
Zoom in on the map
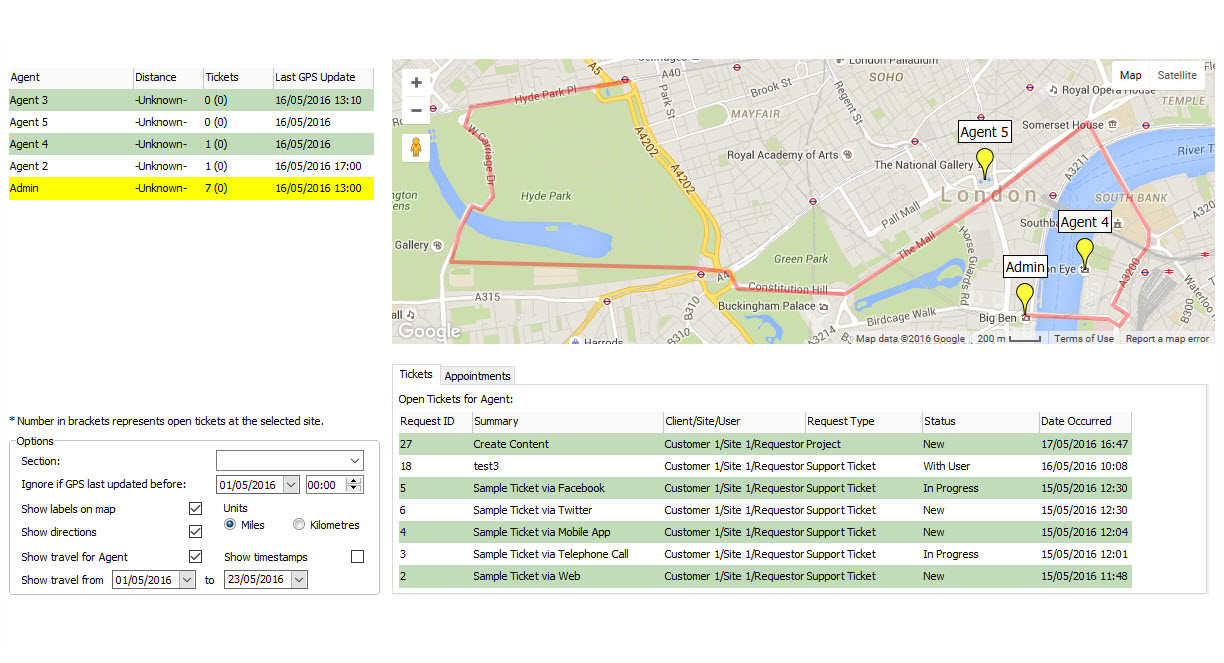[416, 82]
